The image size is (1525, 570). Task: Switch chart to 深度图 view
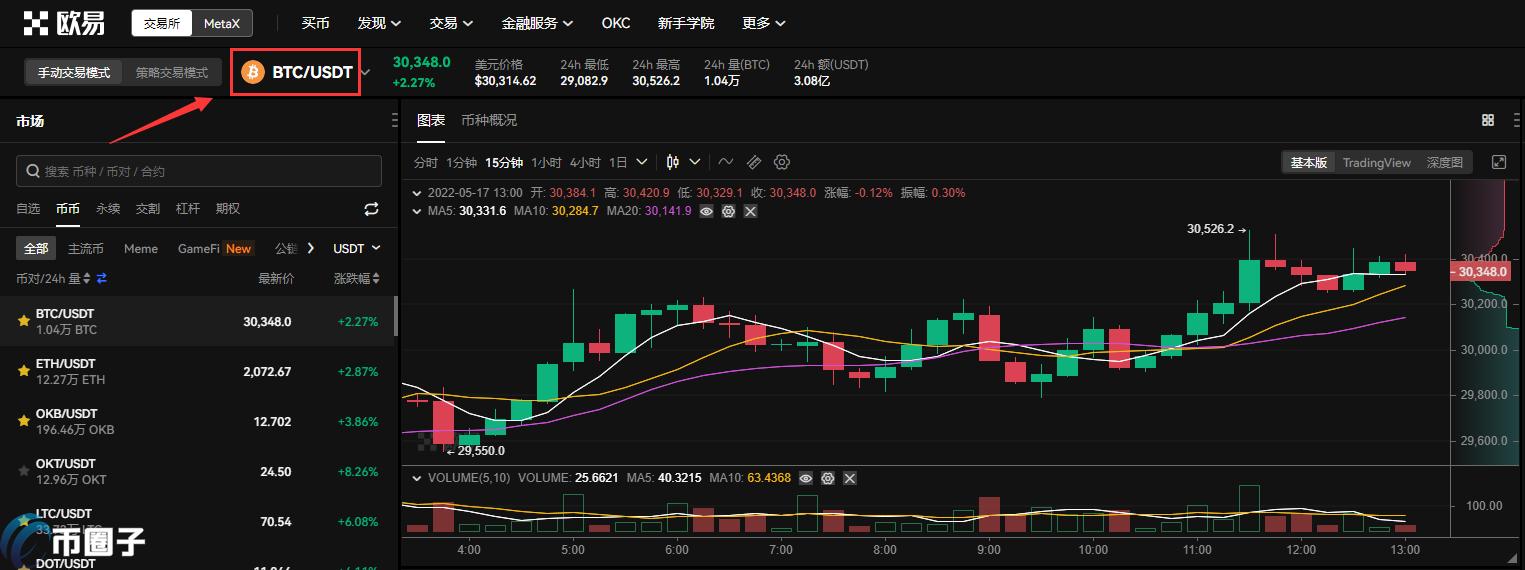point(1444,162)
